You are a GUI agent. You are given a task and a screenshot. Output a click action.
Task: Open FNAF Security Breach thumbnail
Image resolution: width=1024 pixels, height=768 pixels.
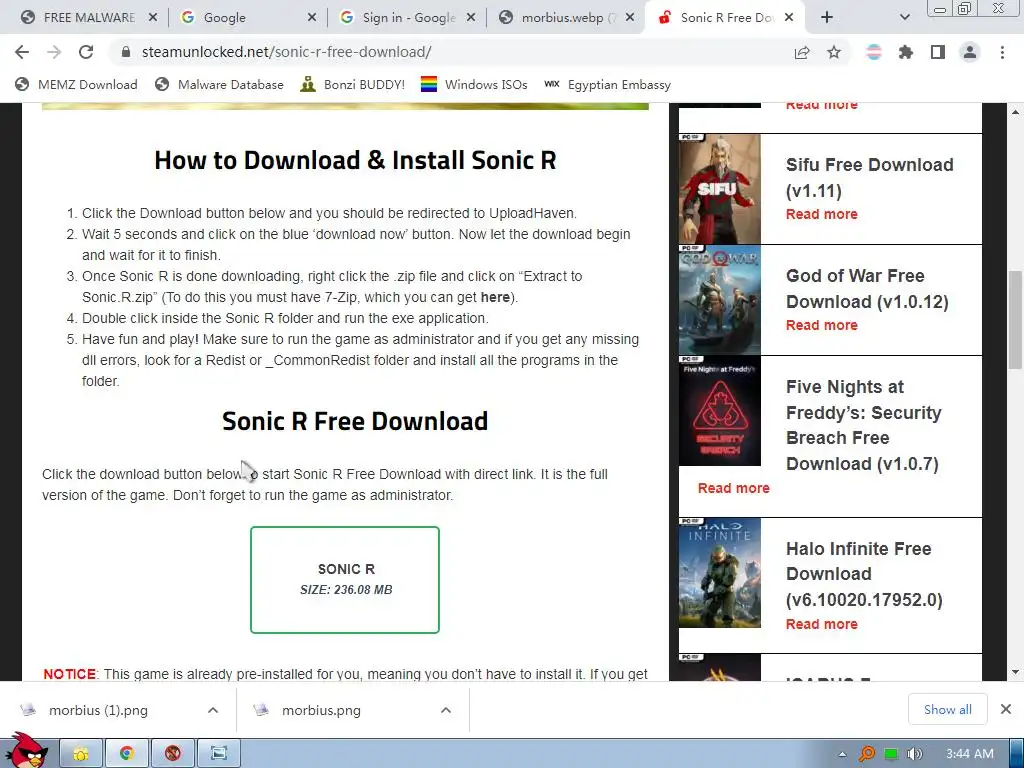click(x=720, y=411)
